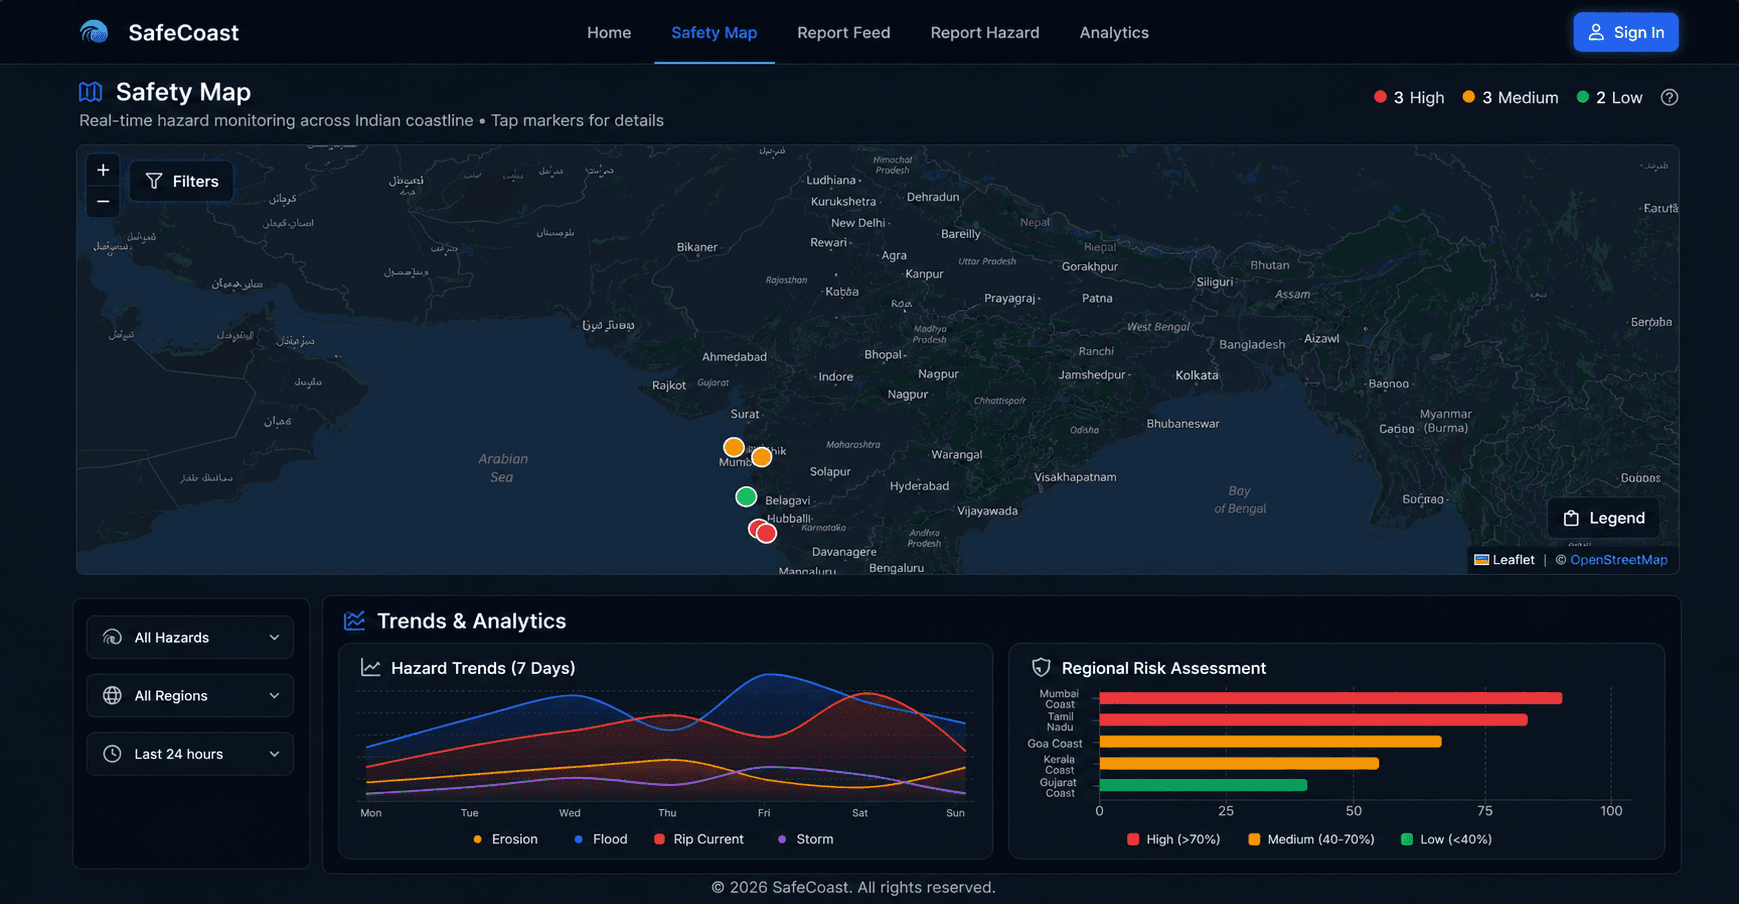The image size is (1739, 904).
Task: Click the SafeCoast wave logo icon
Action: (x=94, y=32)
